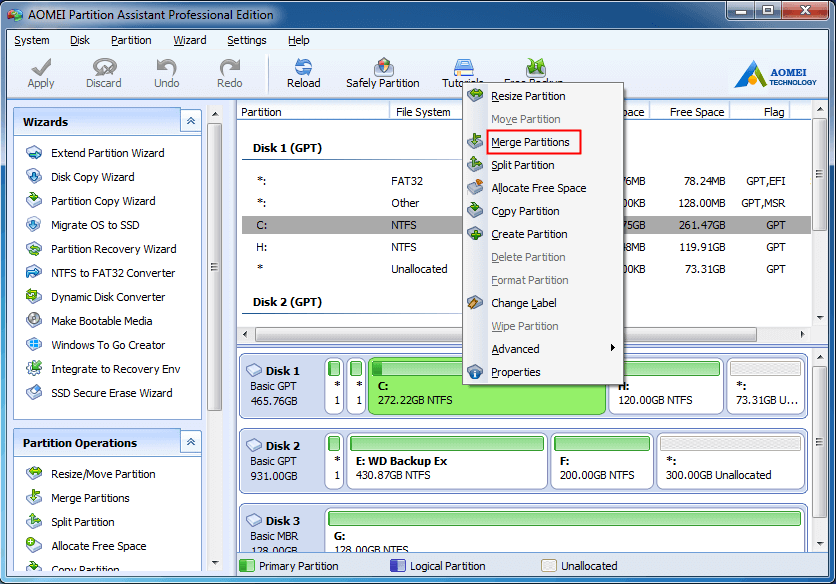Open NTFS to FAT32 Converter icon
Viewport: 836px width, 584px height.
(x=34, y=273)
